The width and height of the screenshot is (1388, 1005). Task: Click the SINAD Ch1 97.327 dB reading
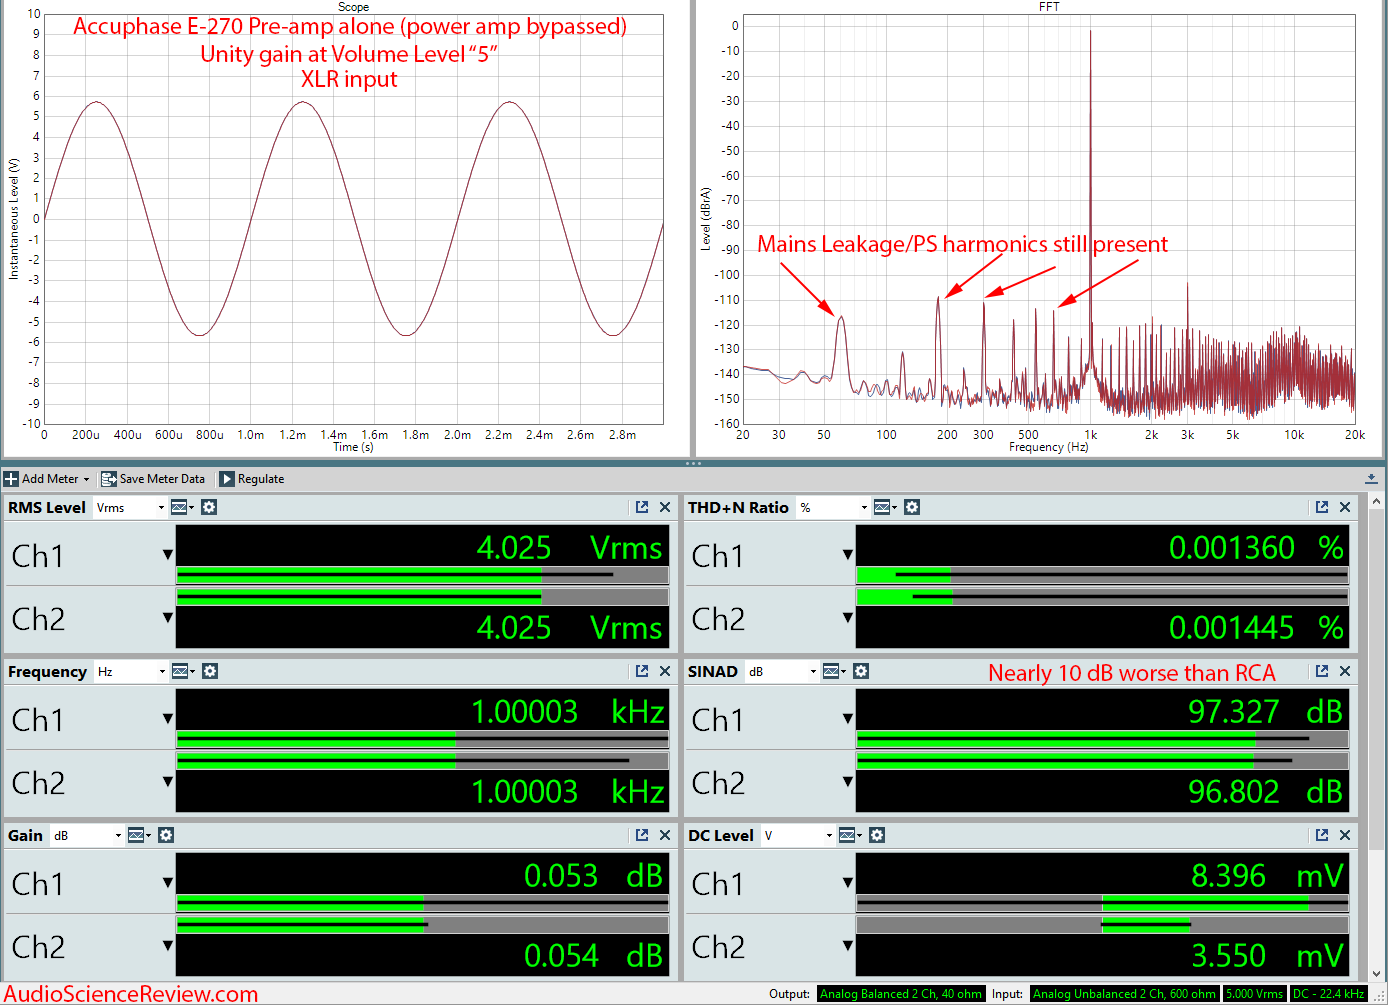pyautogui.click(x=1265, y=712)
